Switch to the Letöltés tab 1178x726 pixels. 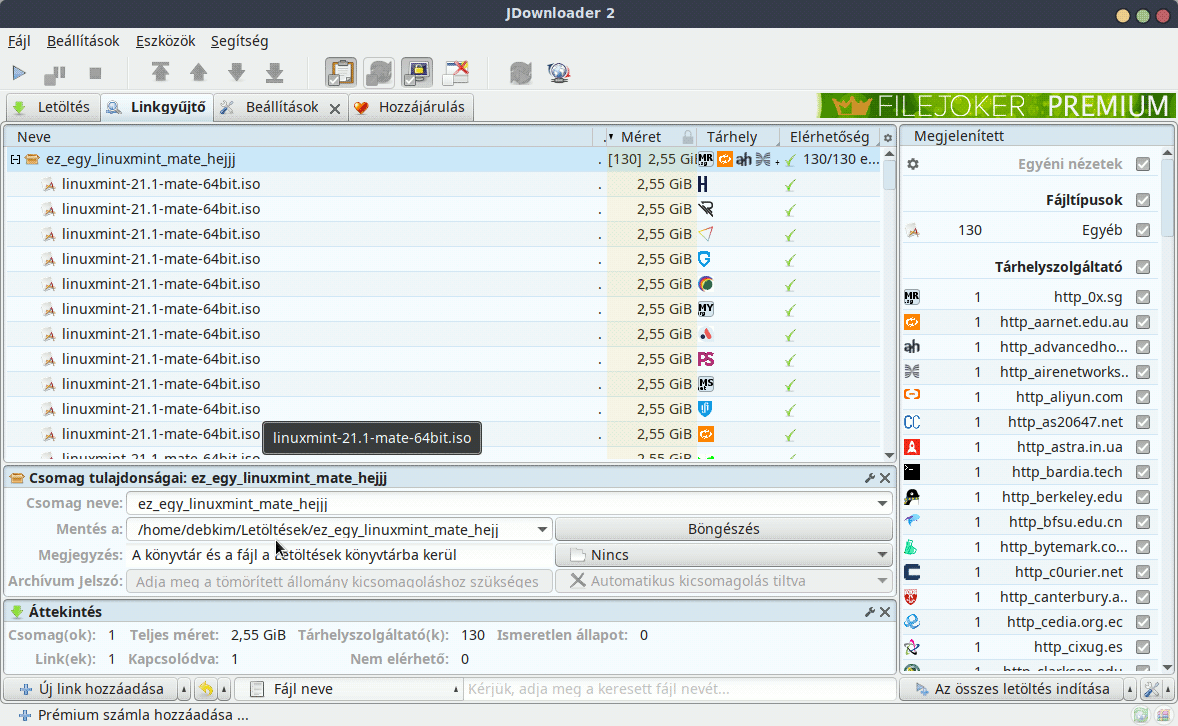click(53, 107)
